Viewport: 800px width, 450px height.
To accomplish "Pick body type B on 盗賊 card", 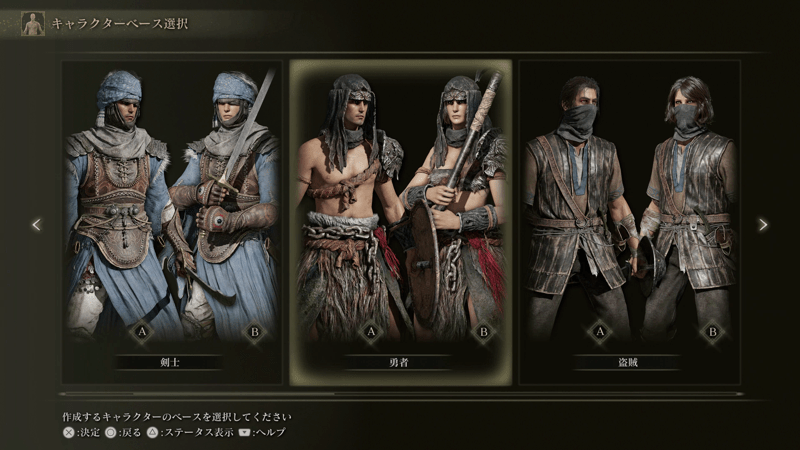I will click(712, 332).
